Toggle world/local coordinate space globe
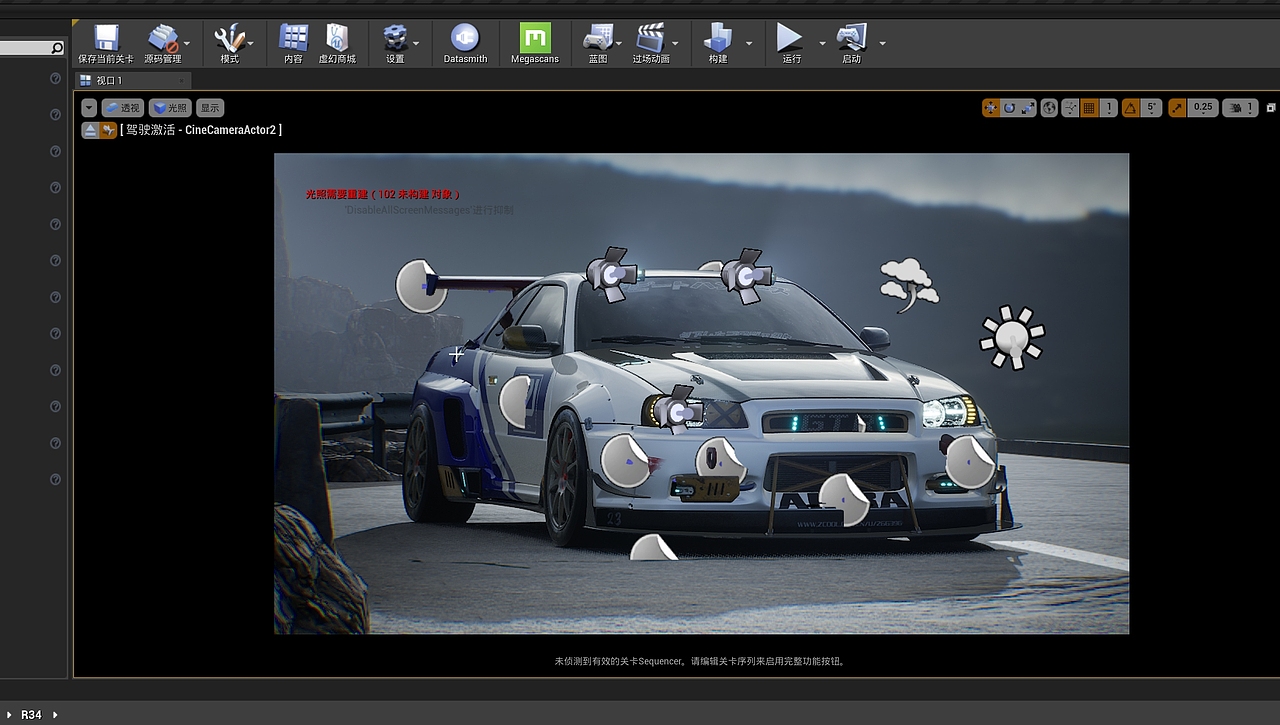The width and height of the screenshot is (1280, 725). tap(1049, 108)
